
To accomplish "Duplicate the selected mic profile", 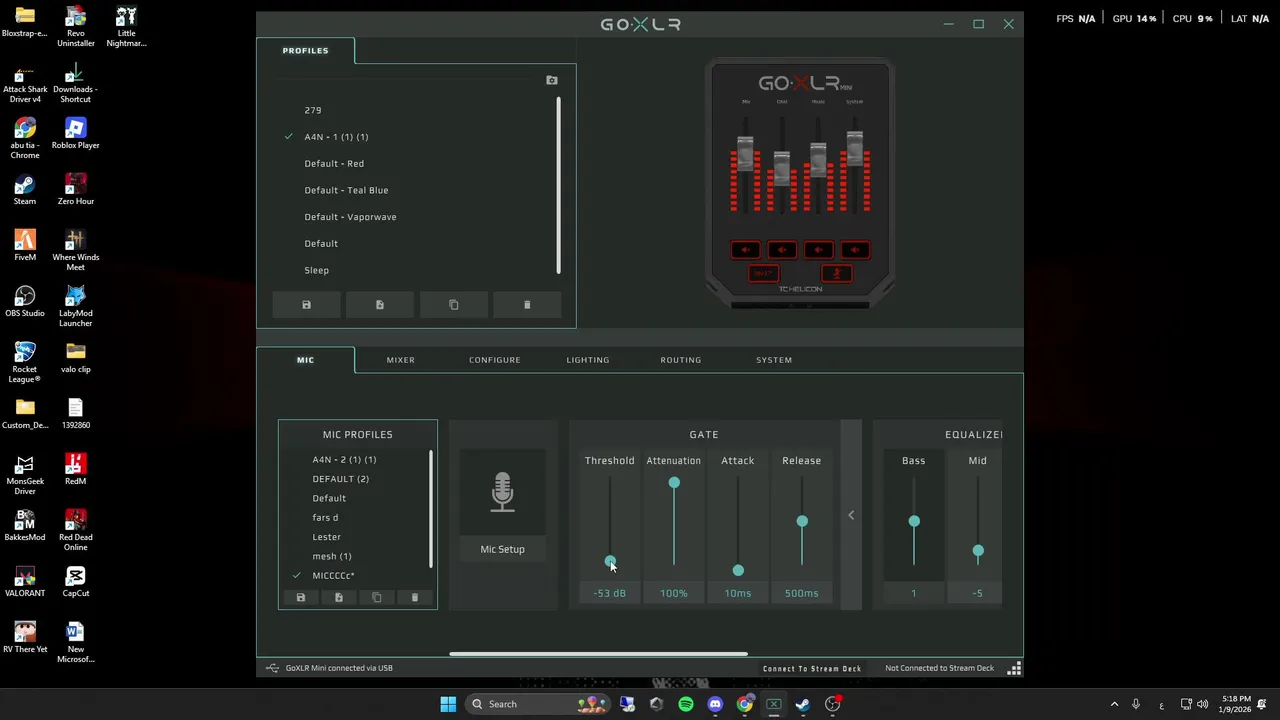I will (x=377, y=598).
